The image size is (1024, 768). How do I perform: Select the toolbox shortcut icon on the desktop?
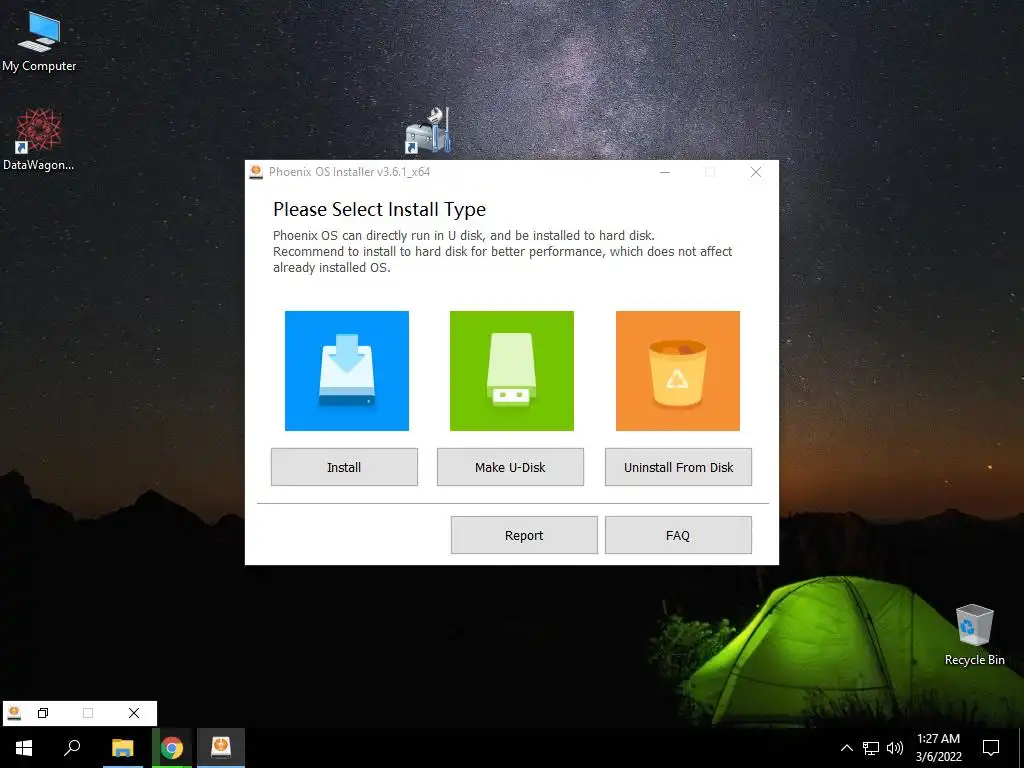pyautogui.click(x=428, y=131)
